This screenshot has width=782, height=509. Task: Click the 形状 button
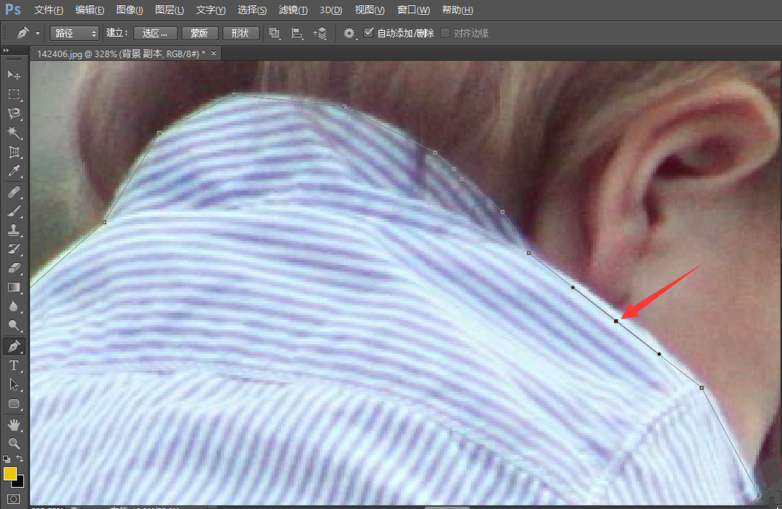240,33
